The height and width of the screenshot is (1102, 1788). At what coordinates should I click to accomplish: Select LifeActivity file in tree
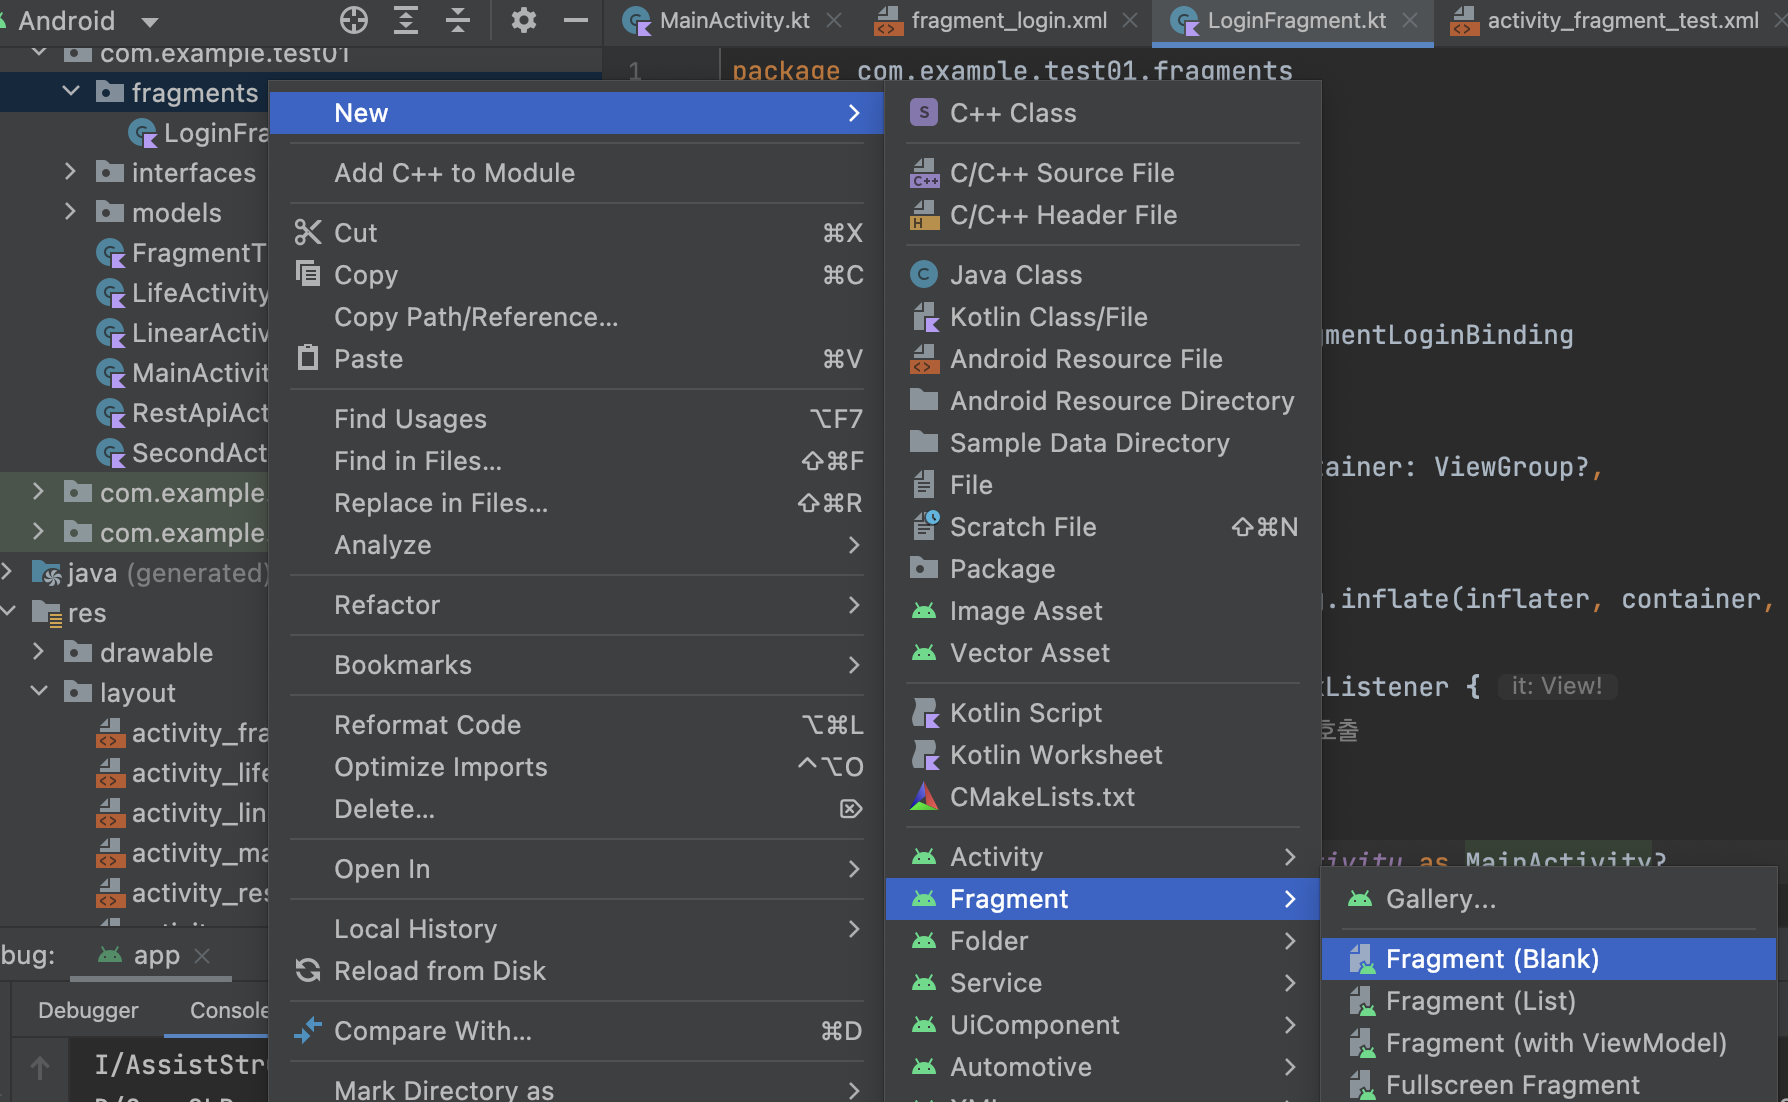[x=183, y=293]
